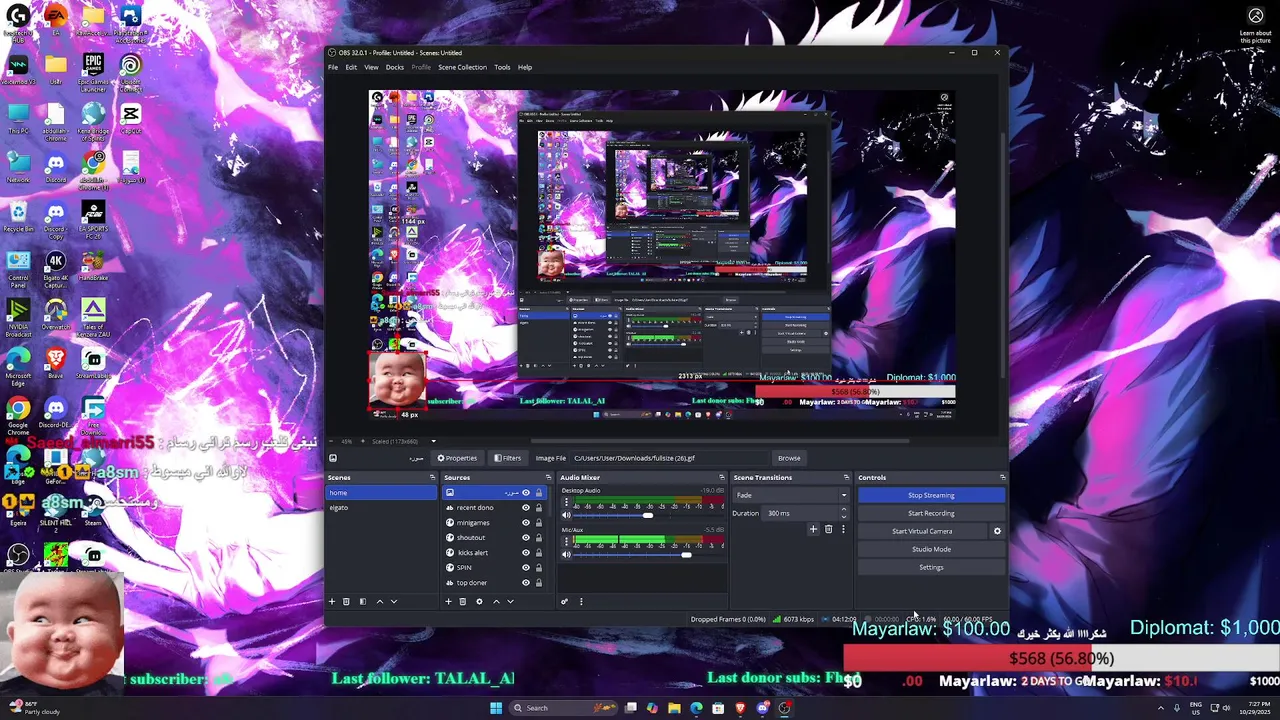This screenshot has height=720, width=1280.
Task: Move source down arrow in Sources panel
Action: click(x=510, y=601)
